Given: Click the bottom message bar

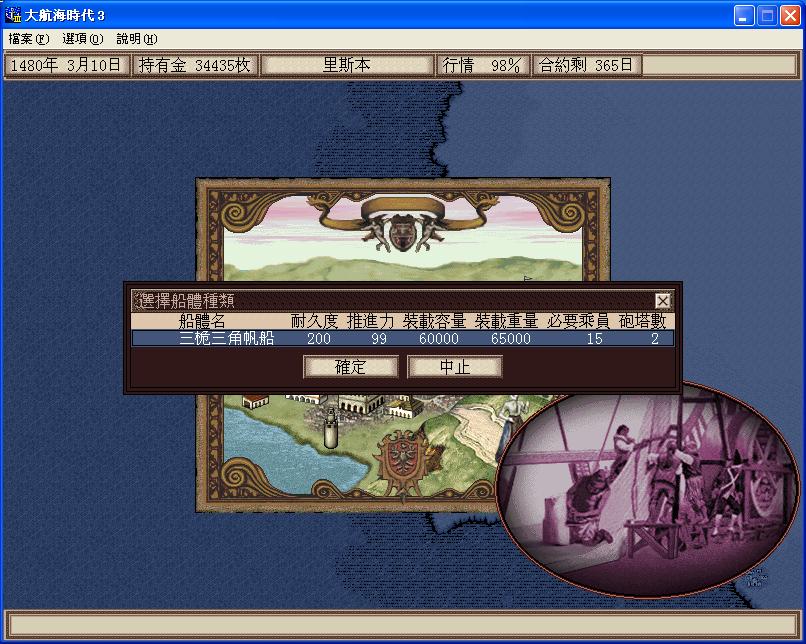Looking at the screenshot, I should pyautogui.click(x=403, y=624).
